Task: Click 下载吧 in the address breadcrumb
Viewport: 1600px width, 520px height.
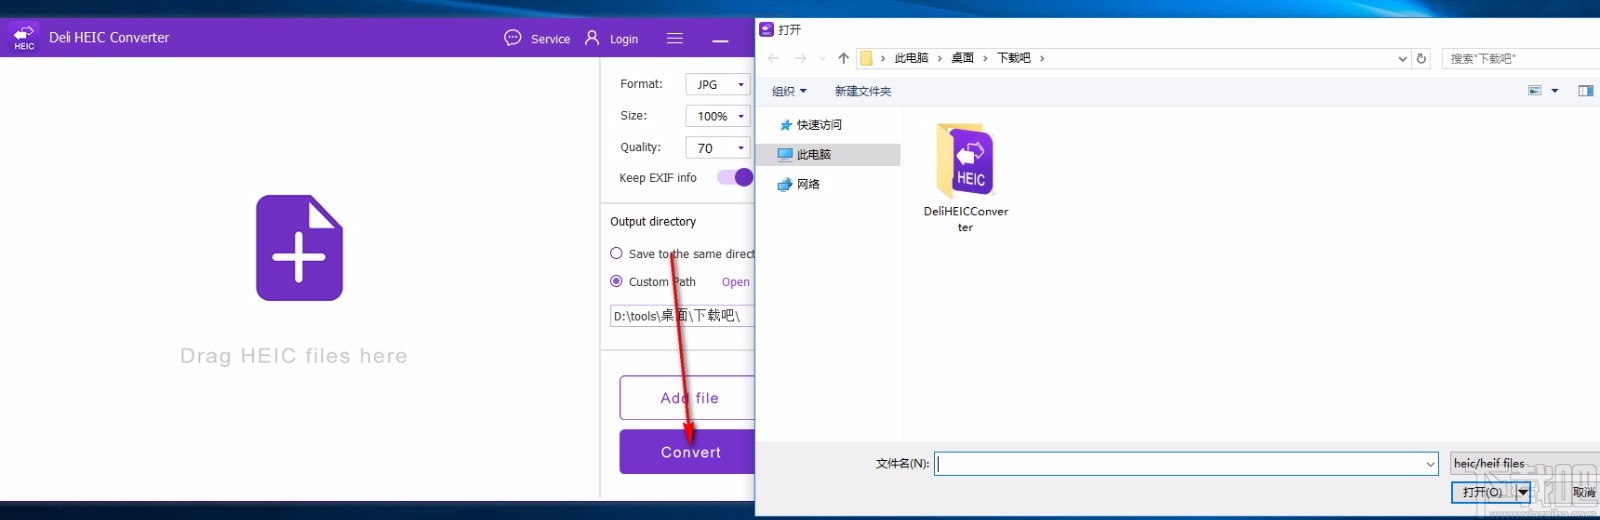Action: [x=1013, y=58]
